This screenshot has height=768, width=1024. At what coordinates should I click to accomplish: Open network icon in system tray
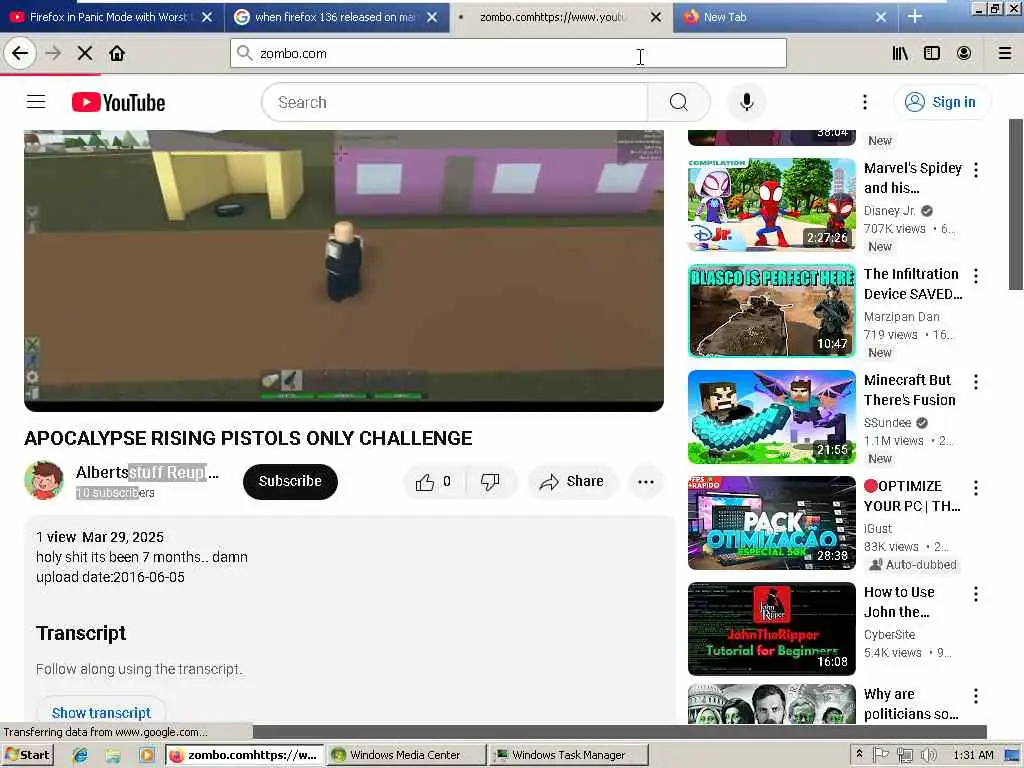(x=904, y=755)
